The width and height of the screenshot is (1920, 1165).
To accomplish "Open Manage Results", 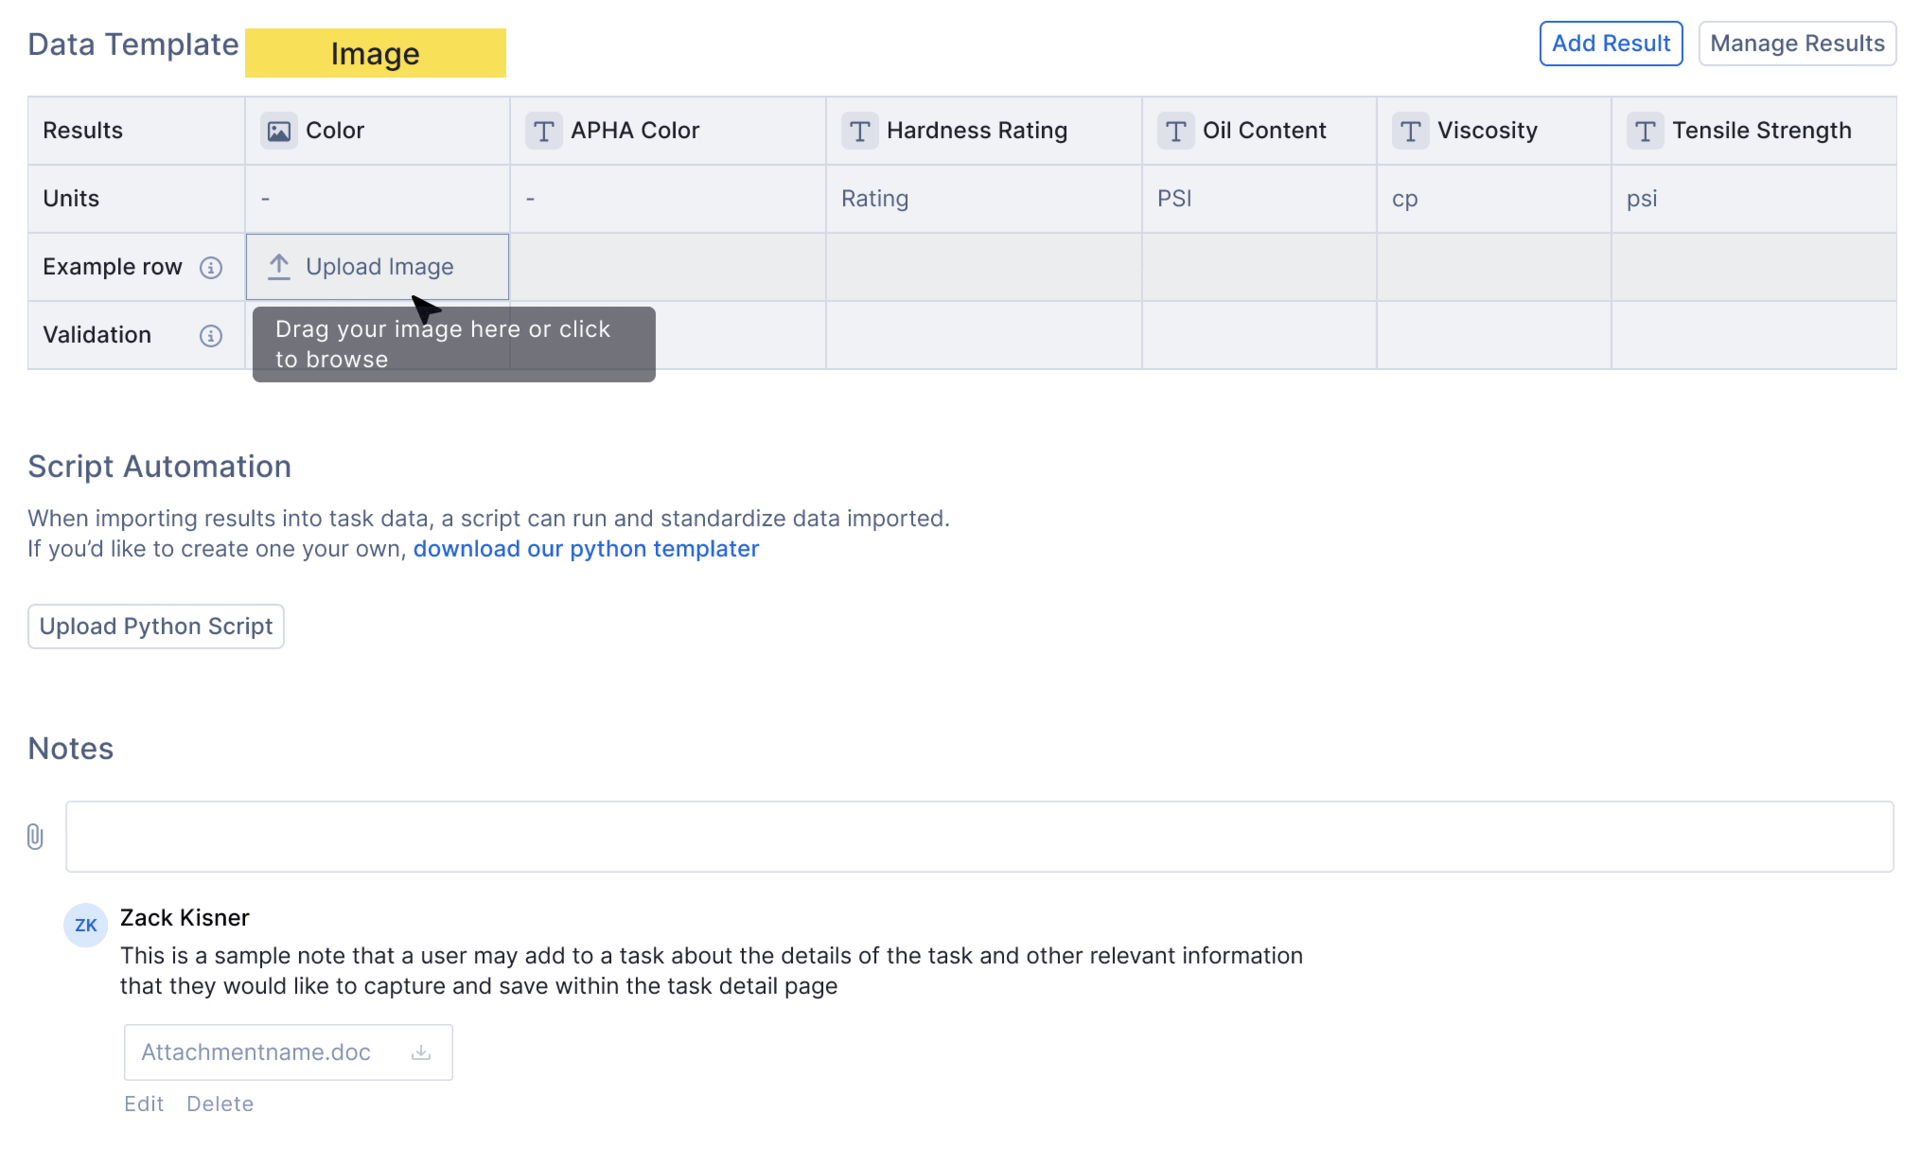I will (1796, 44).
